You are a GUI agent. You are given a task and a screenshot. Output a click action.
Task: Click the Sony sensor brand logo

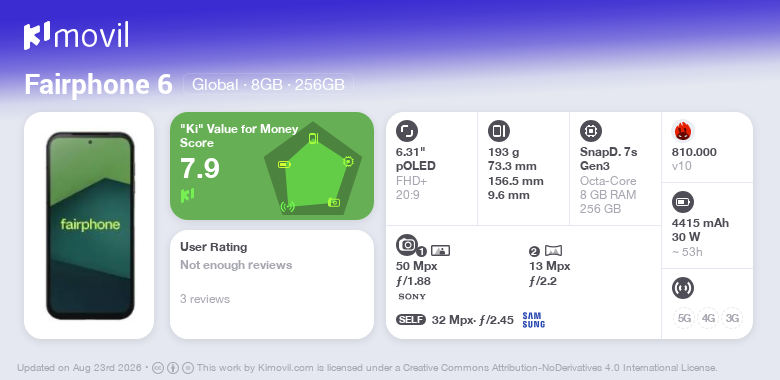[412, 297]
